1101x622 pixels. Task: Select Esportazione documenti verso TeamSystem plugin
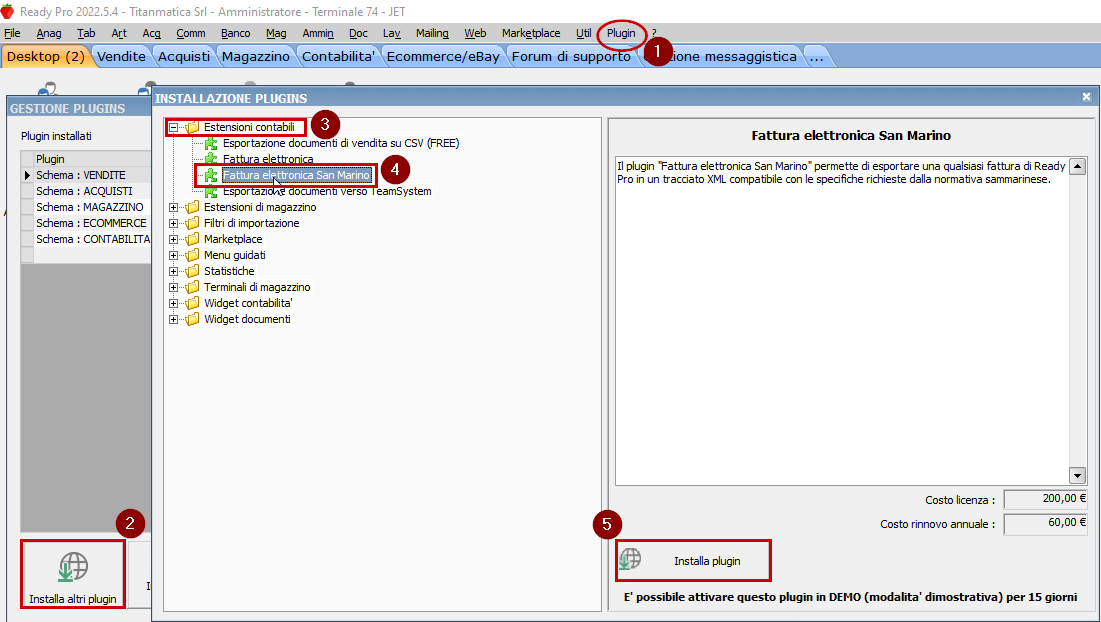pyautogui.click(x=327, y=192)
